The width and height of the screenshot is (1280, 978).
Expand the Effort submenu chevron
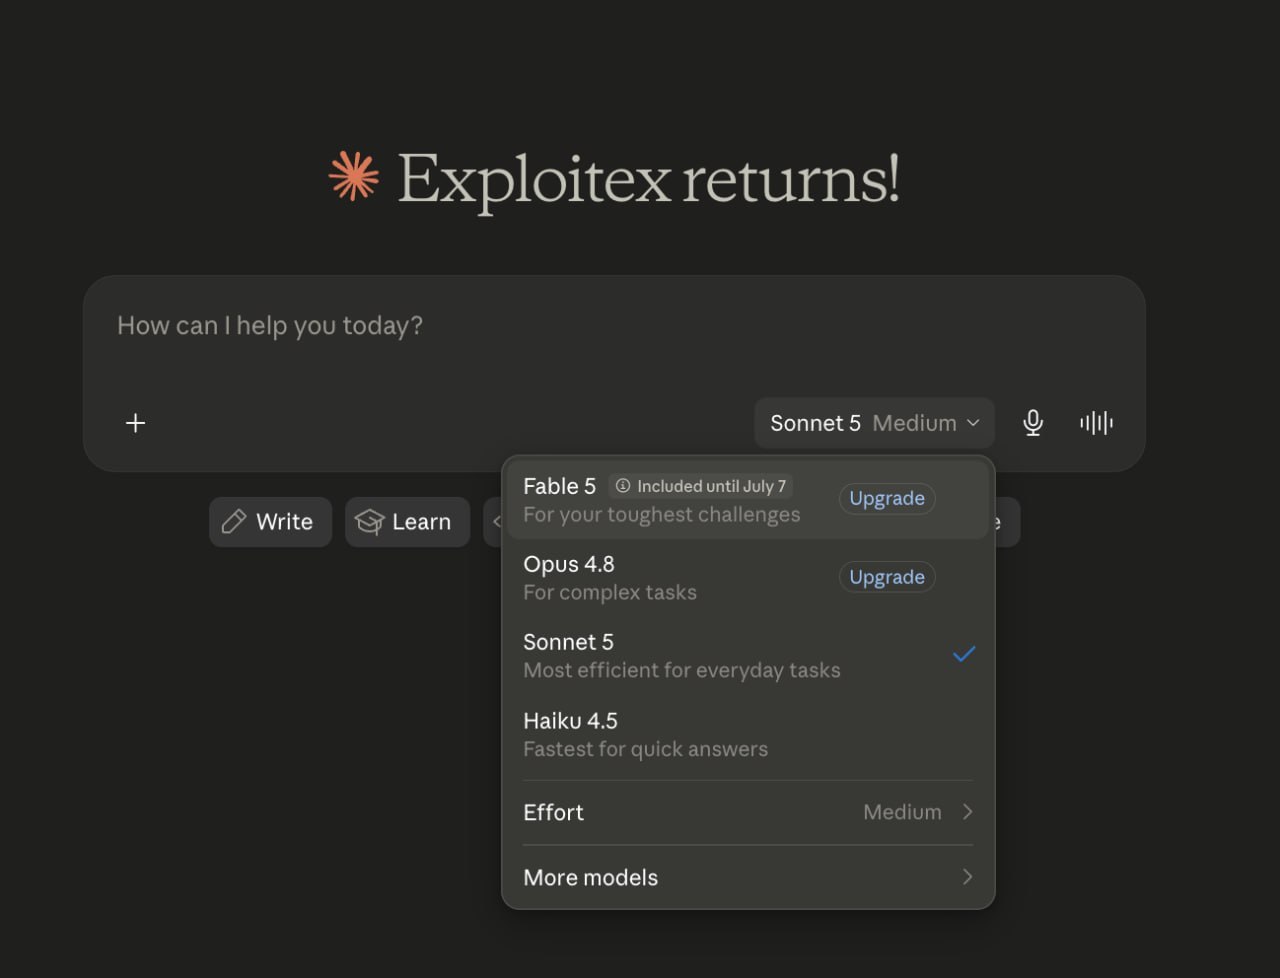tap(967, 812)
